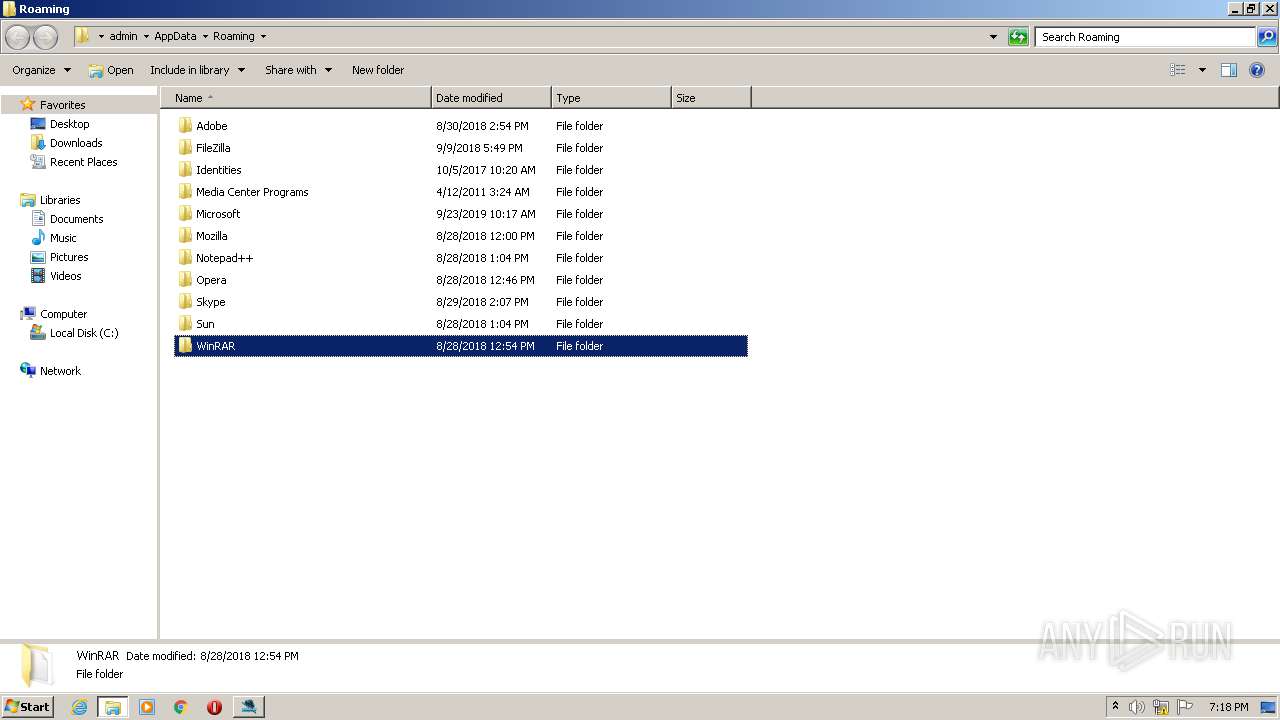1280x720 pixels.
Task: Open the Include in library dropdown
Action: [x=198, y=70]
